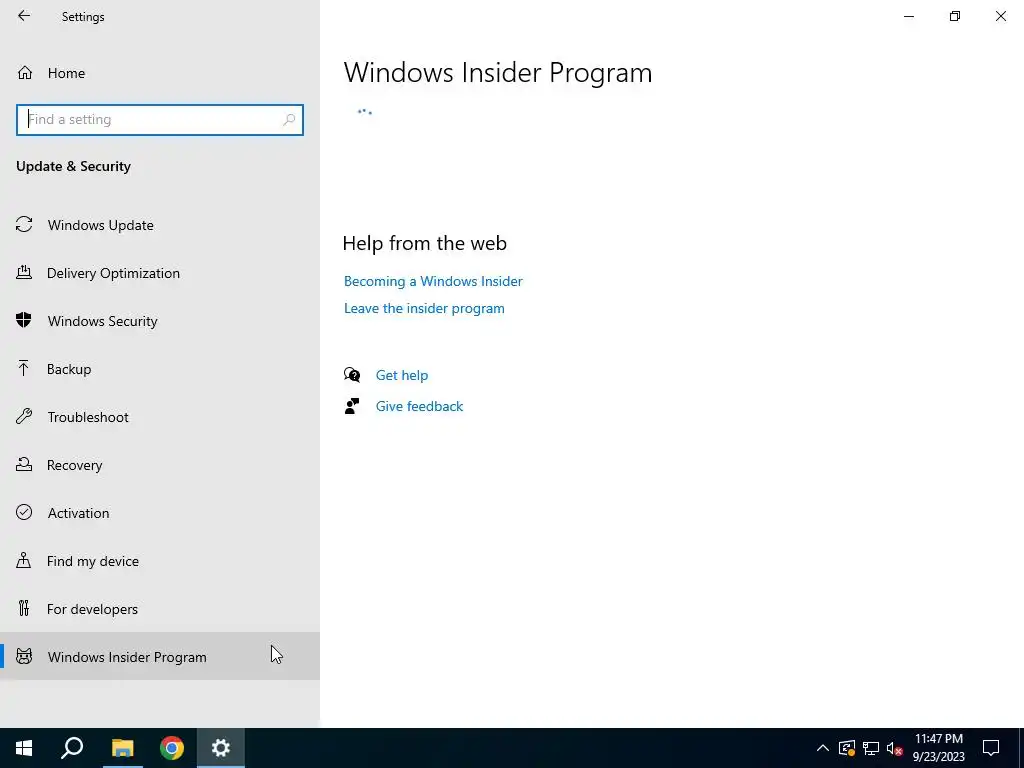
Task: Click the update status tray icon
Action: [847, 748]
